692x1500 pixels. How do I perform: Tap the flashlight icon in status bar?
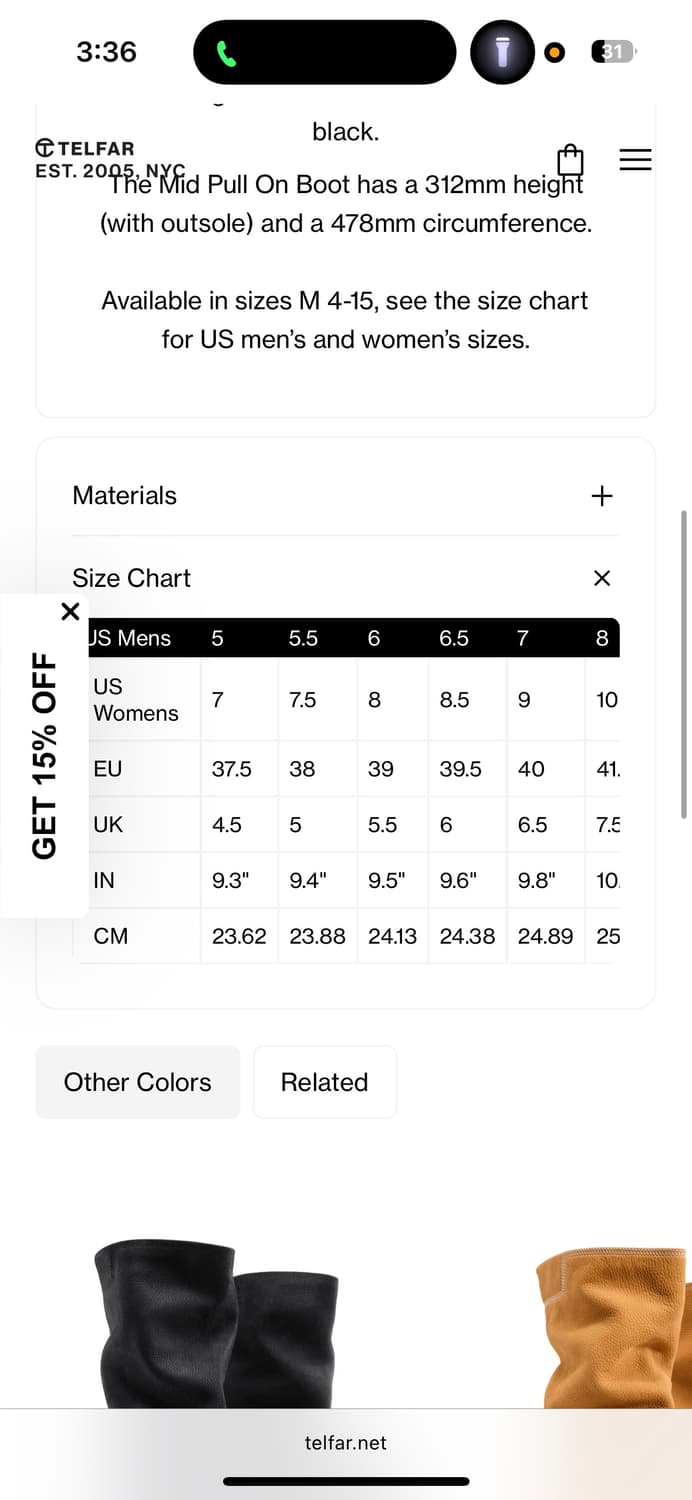(x=503, y=52)
